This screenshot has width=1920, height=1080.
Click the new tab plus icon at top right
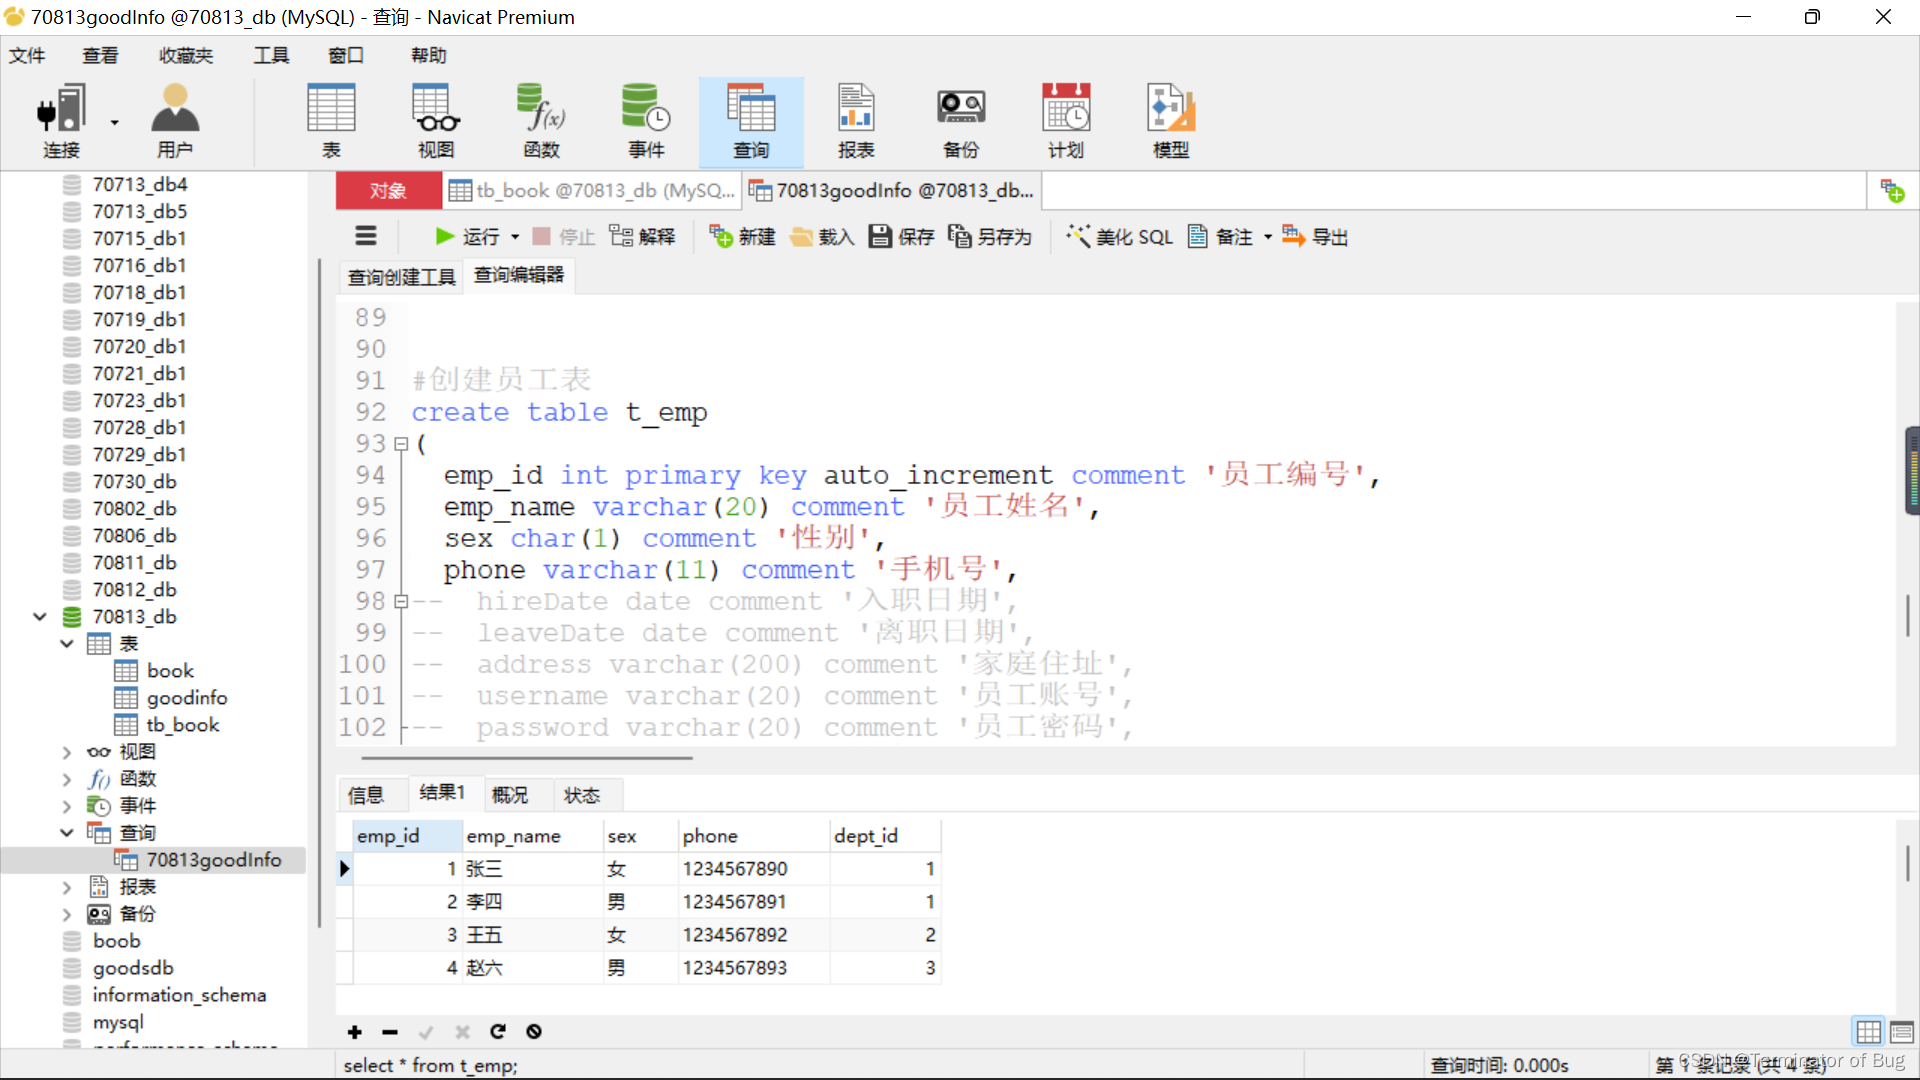click(x=1892, y=190)
